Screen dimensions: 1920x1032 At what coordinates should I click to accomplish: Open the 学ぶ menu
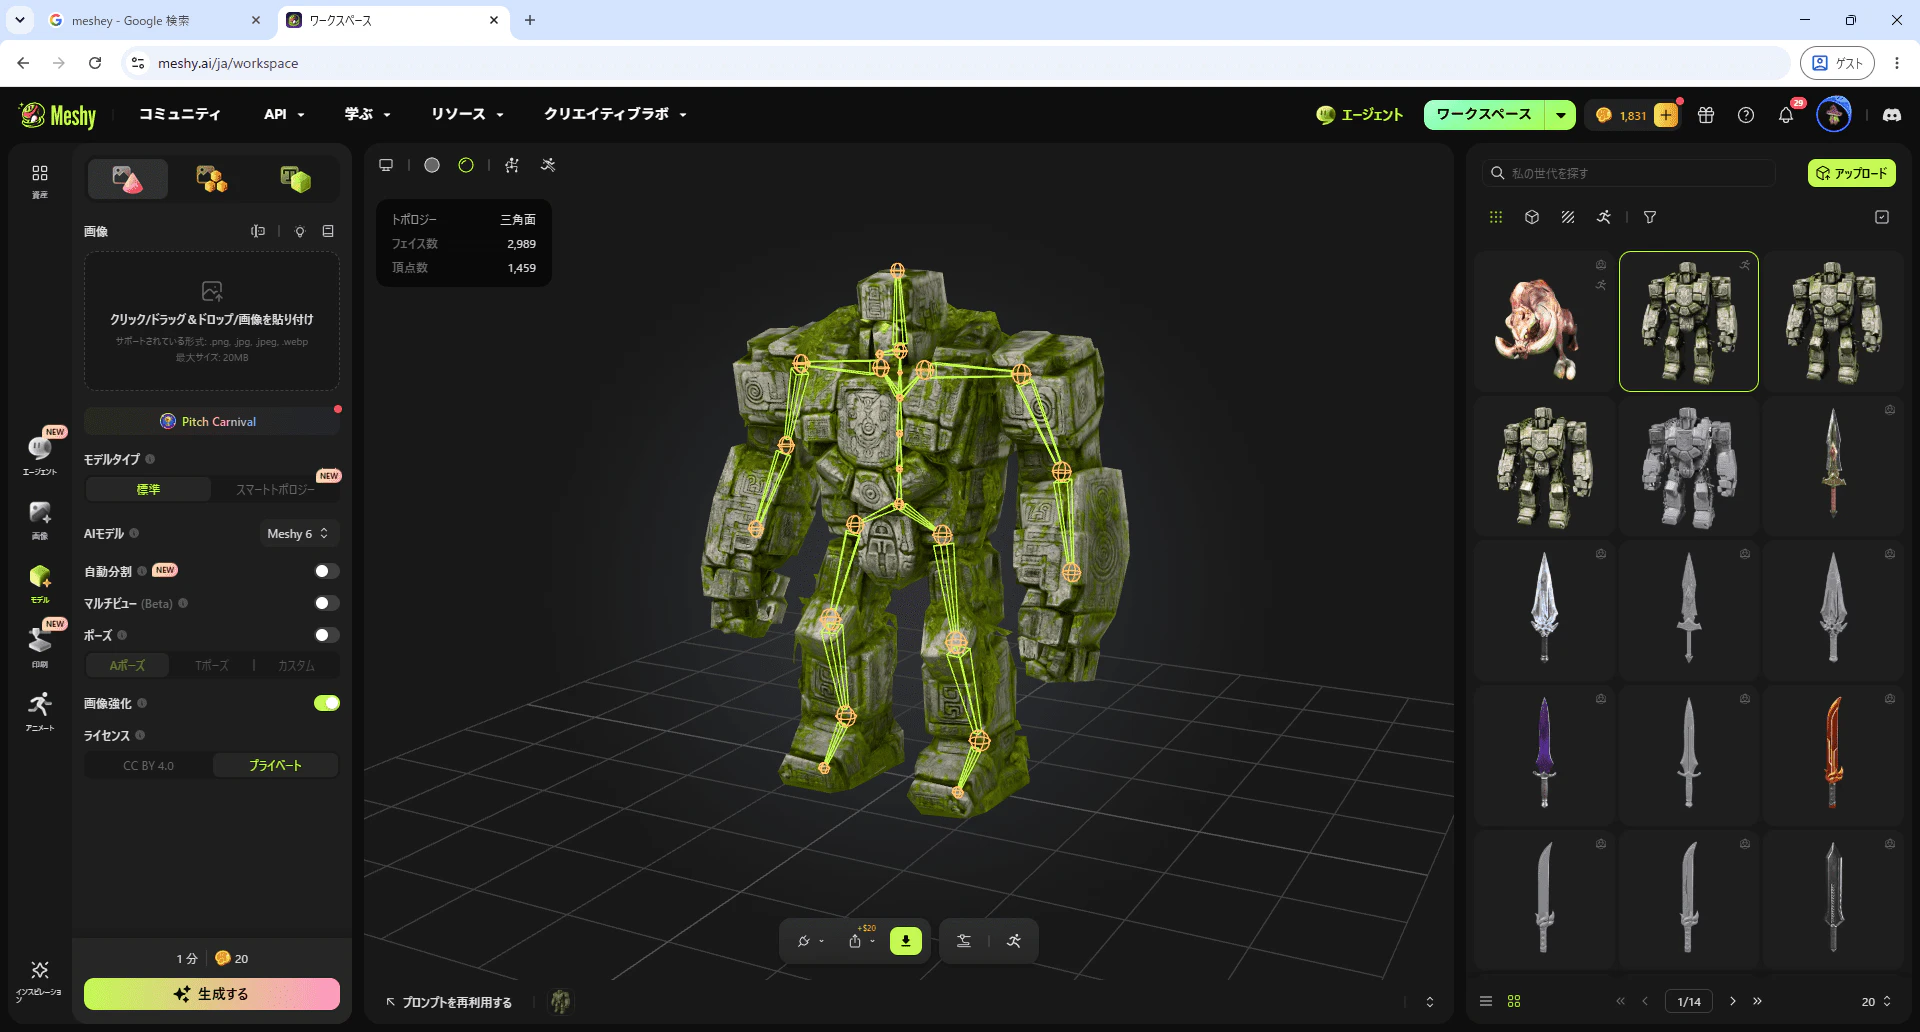tap(367, 114)
